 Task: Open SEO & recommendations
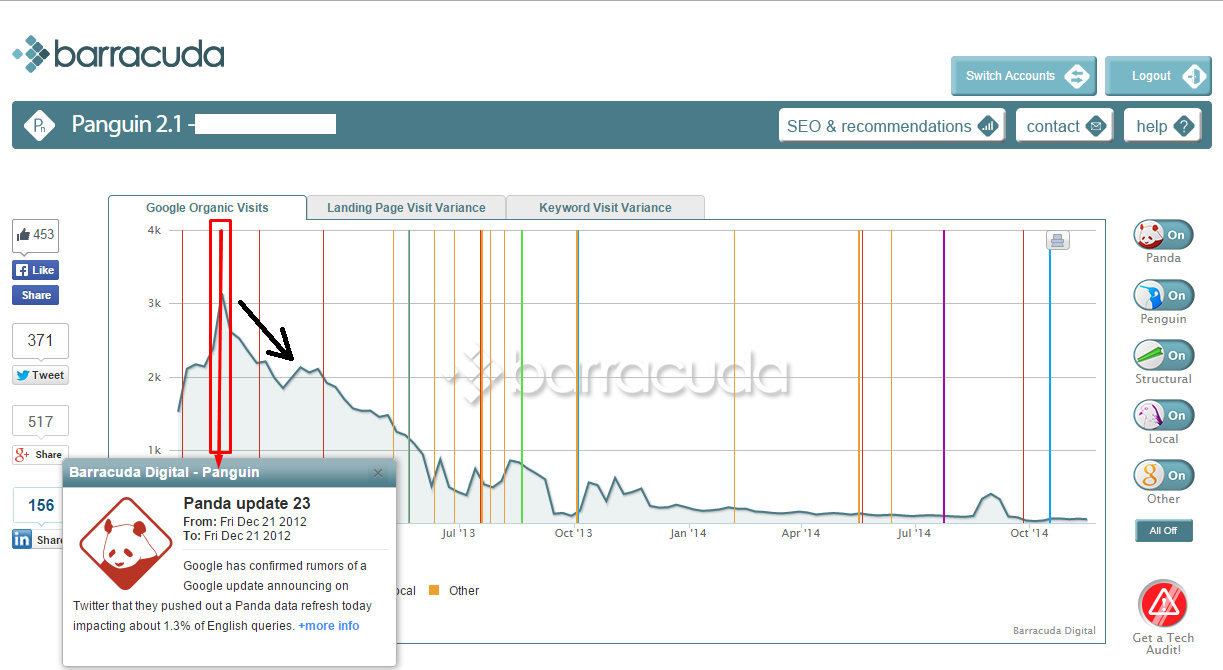click(892, 126)
